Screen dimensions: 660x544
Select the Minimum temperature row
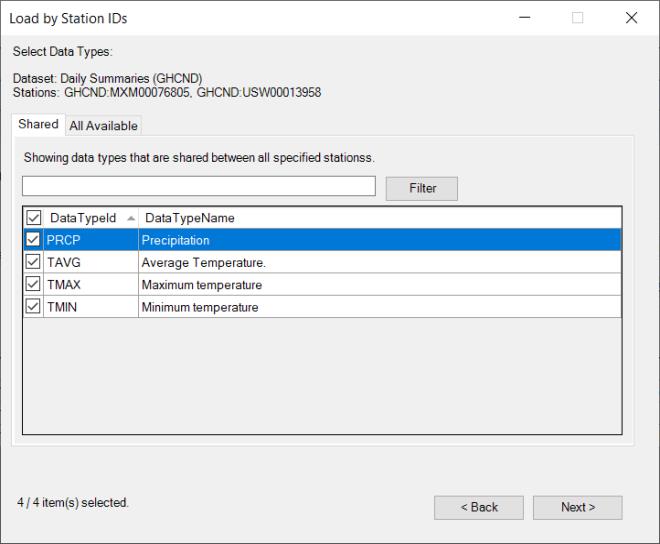point(300,307)
